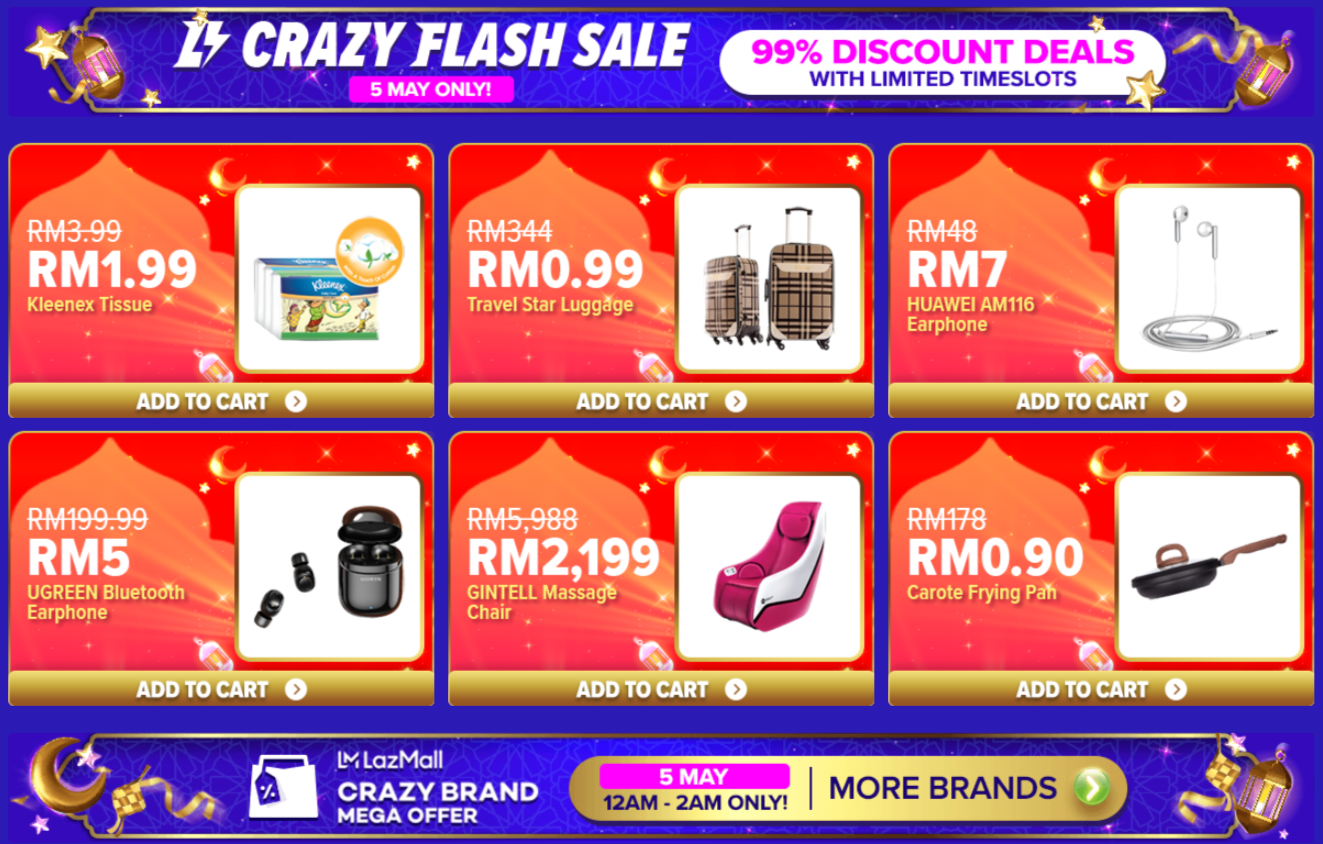Open the Travel Star Luggage product image
Viewport: 1323px width, 844px height.
pos(769,279)
